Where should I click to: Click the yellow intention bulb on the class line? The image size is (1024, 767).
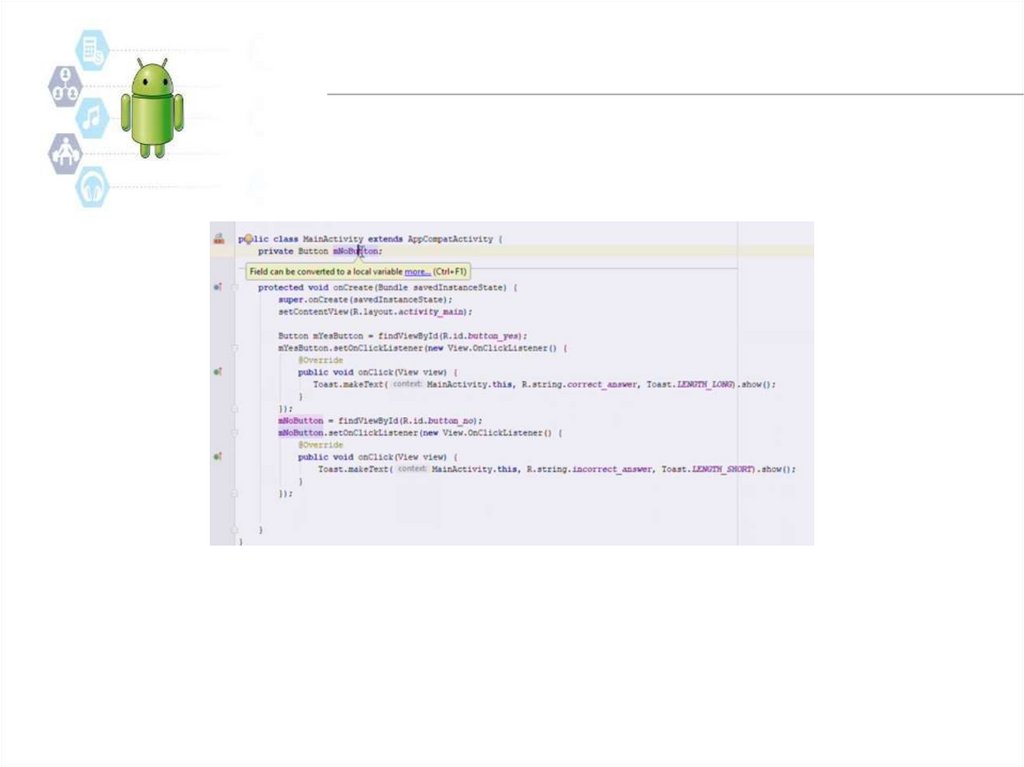click(248, 238)
